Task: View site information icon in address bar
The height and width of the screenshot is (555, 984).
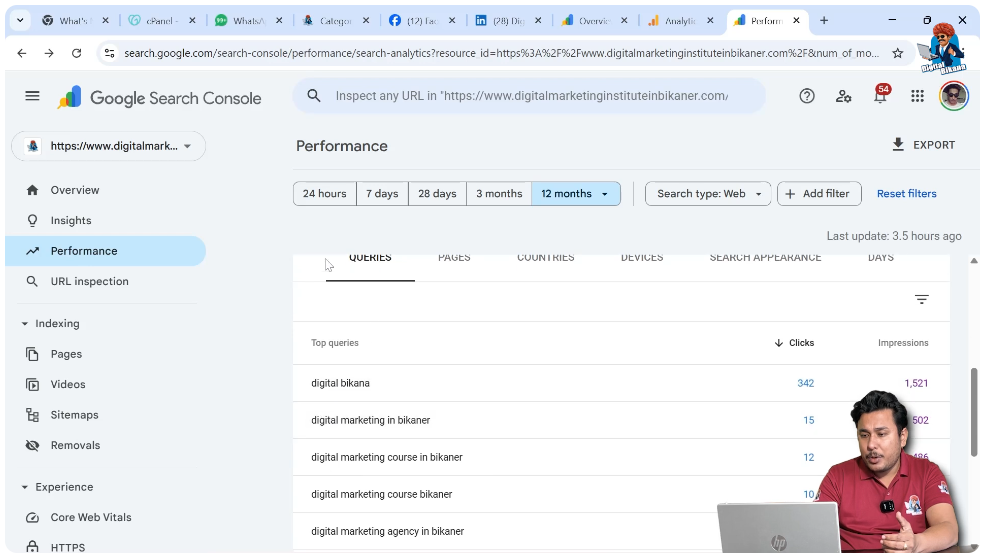Action: (x=110, y=53)
